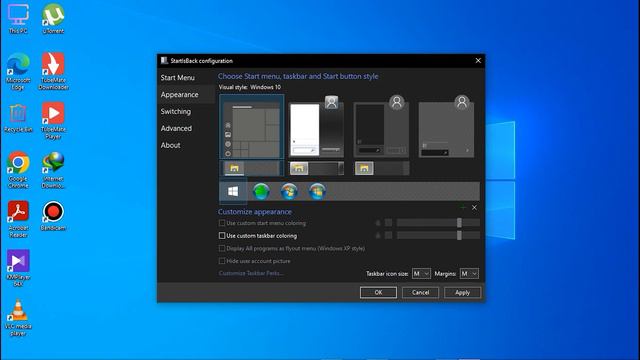Screen dimensions: 640x360
Task: Open Bandicam desktop shortcut
Action: 53,216
